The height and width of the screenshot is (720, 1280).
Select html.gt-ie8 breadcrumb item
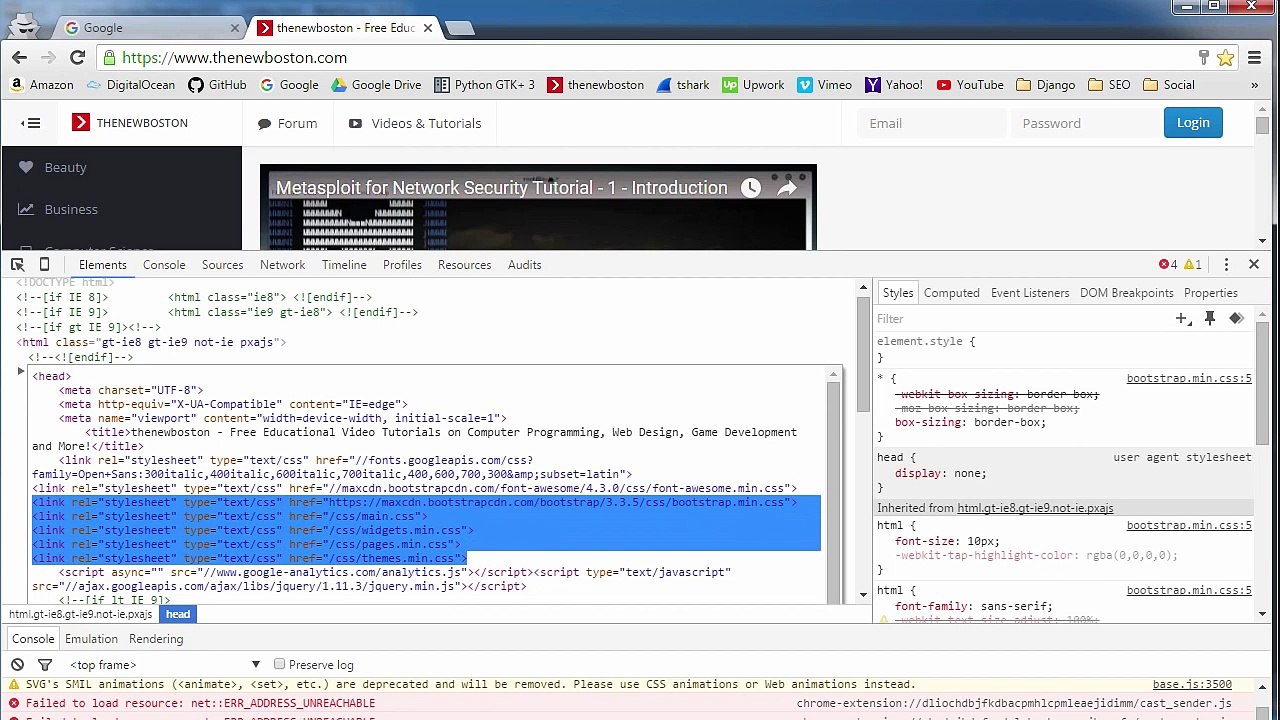pos(81,614)
